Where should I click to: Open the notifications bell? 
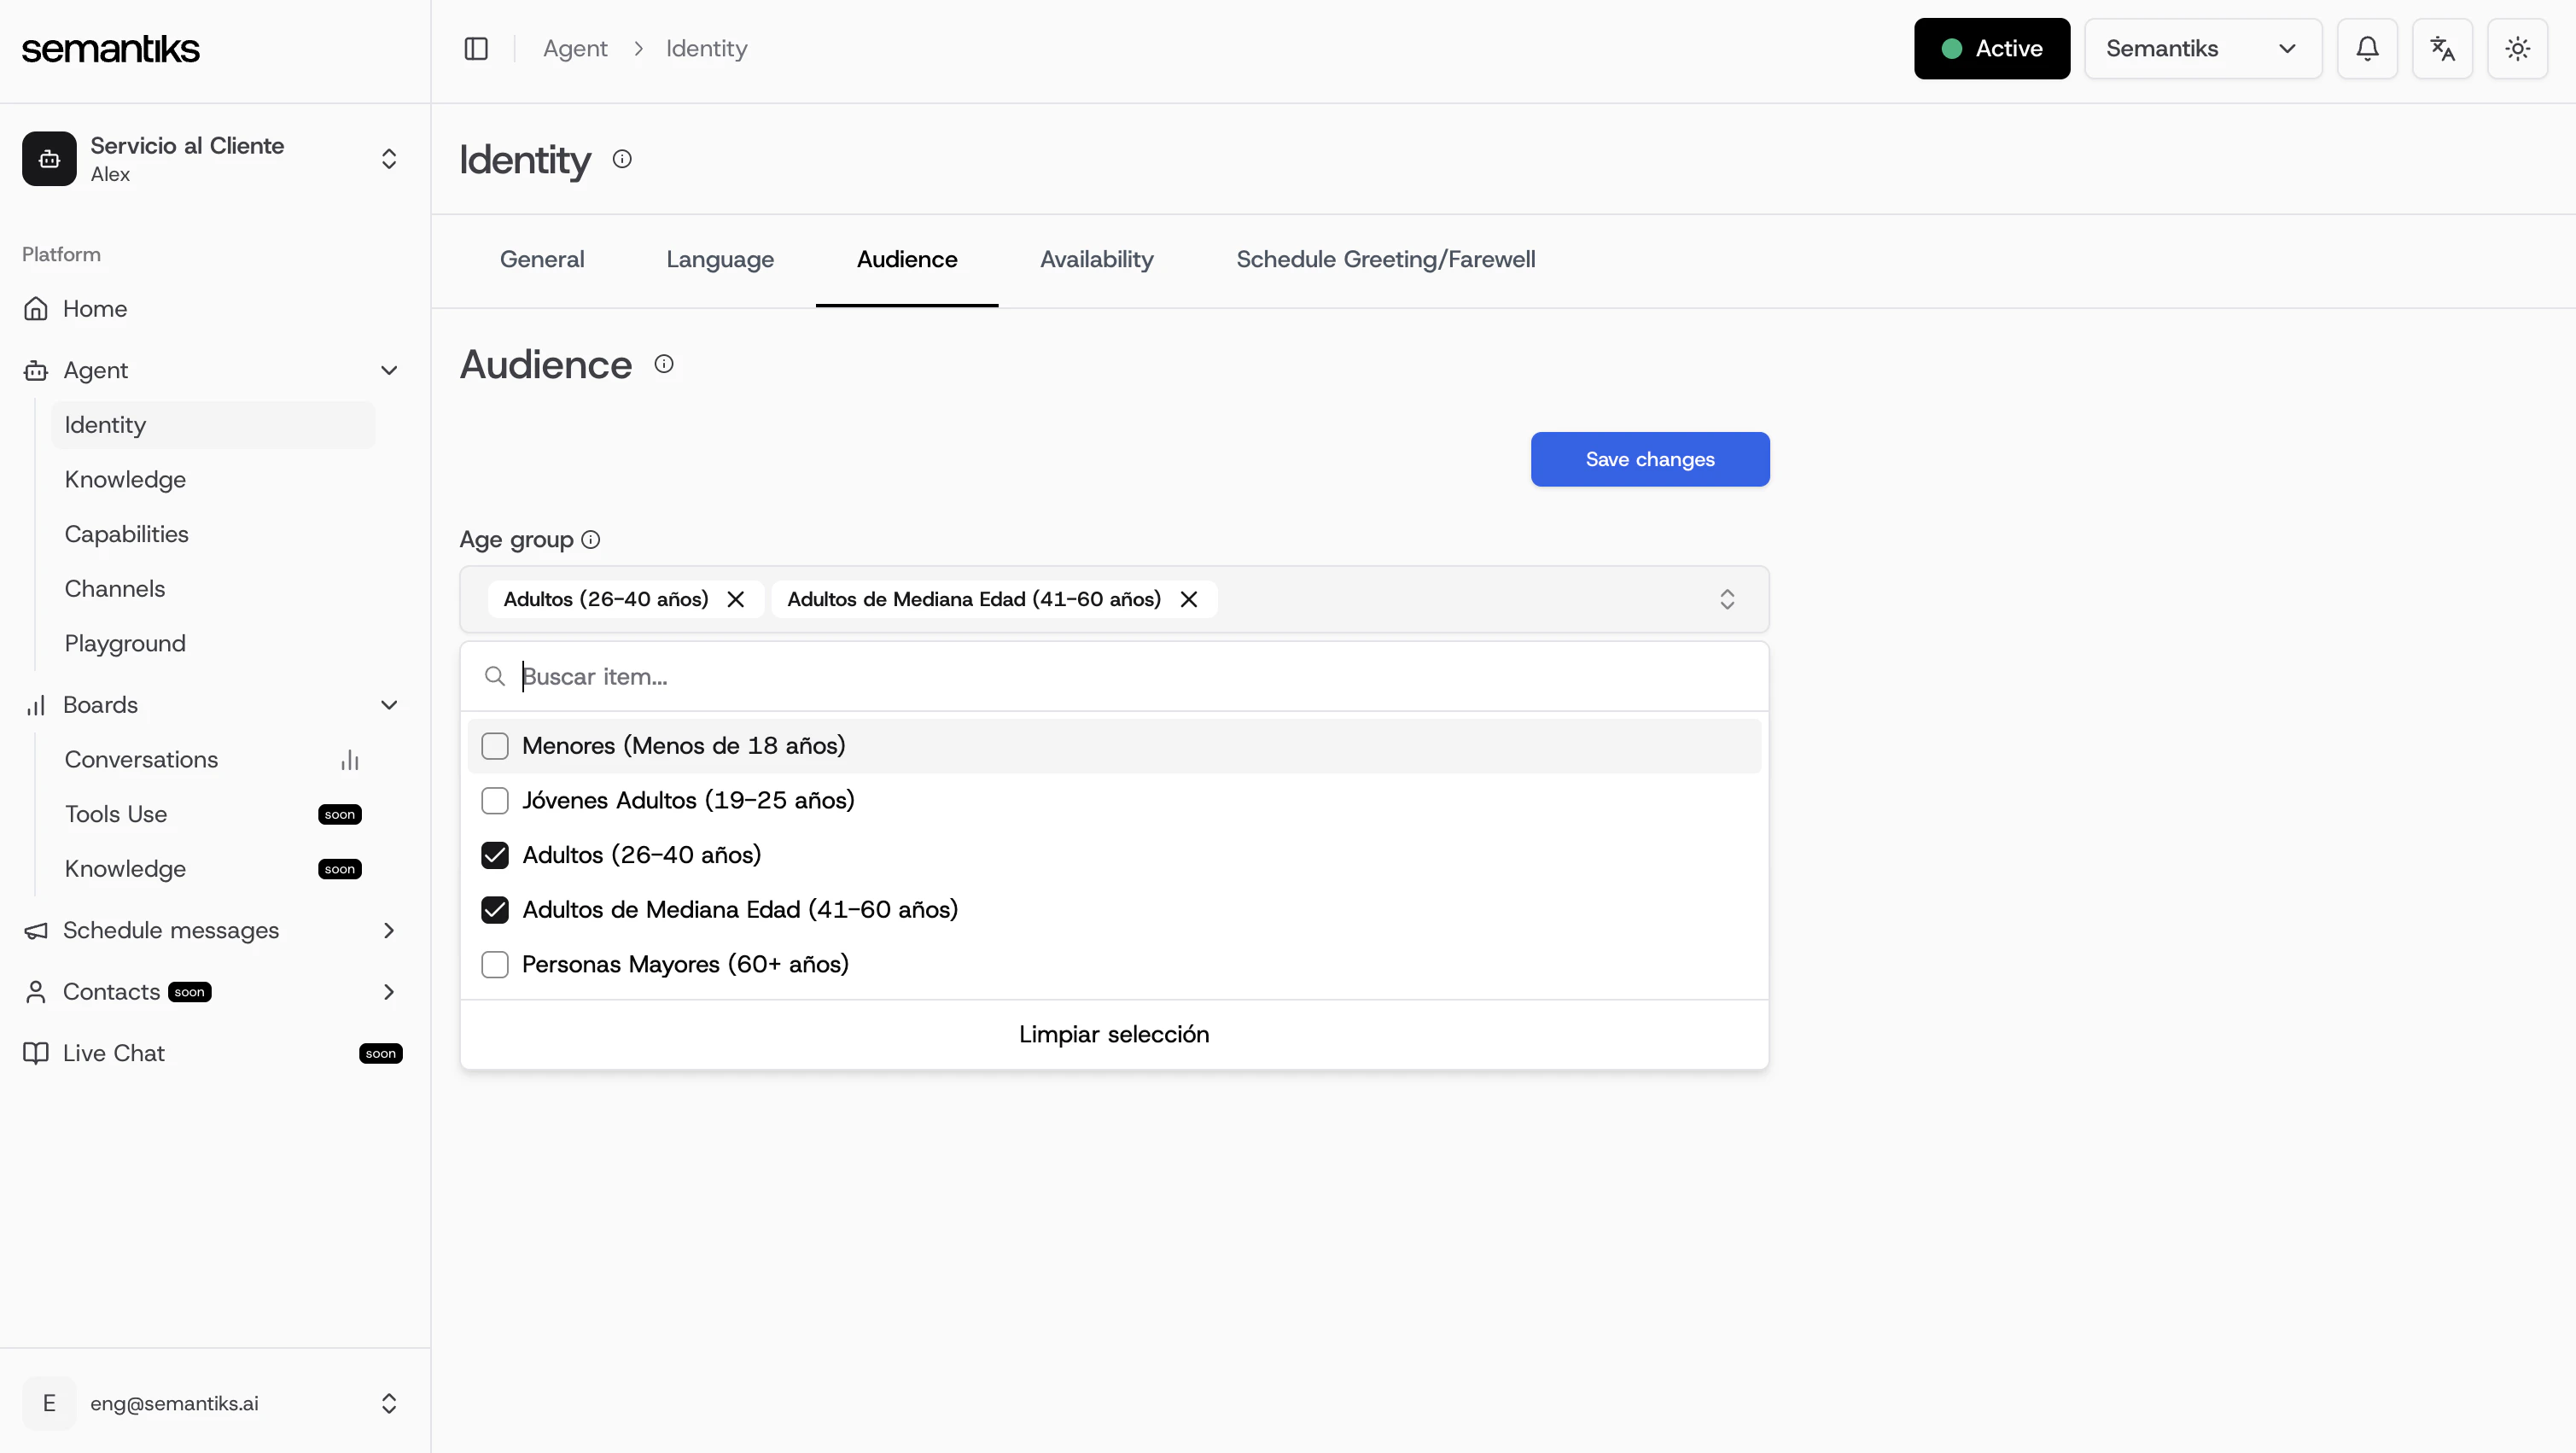[2367, 48]
